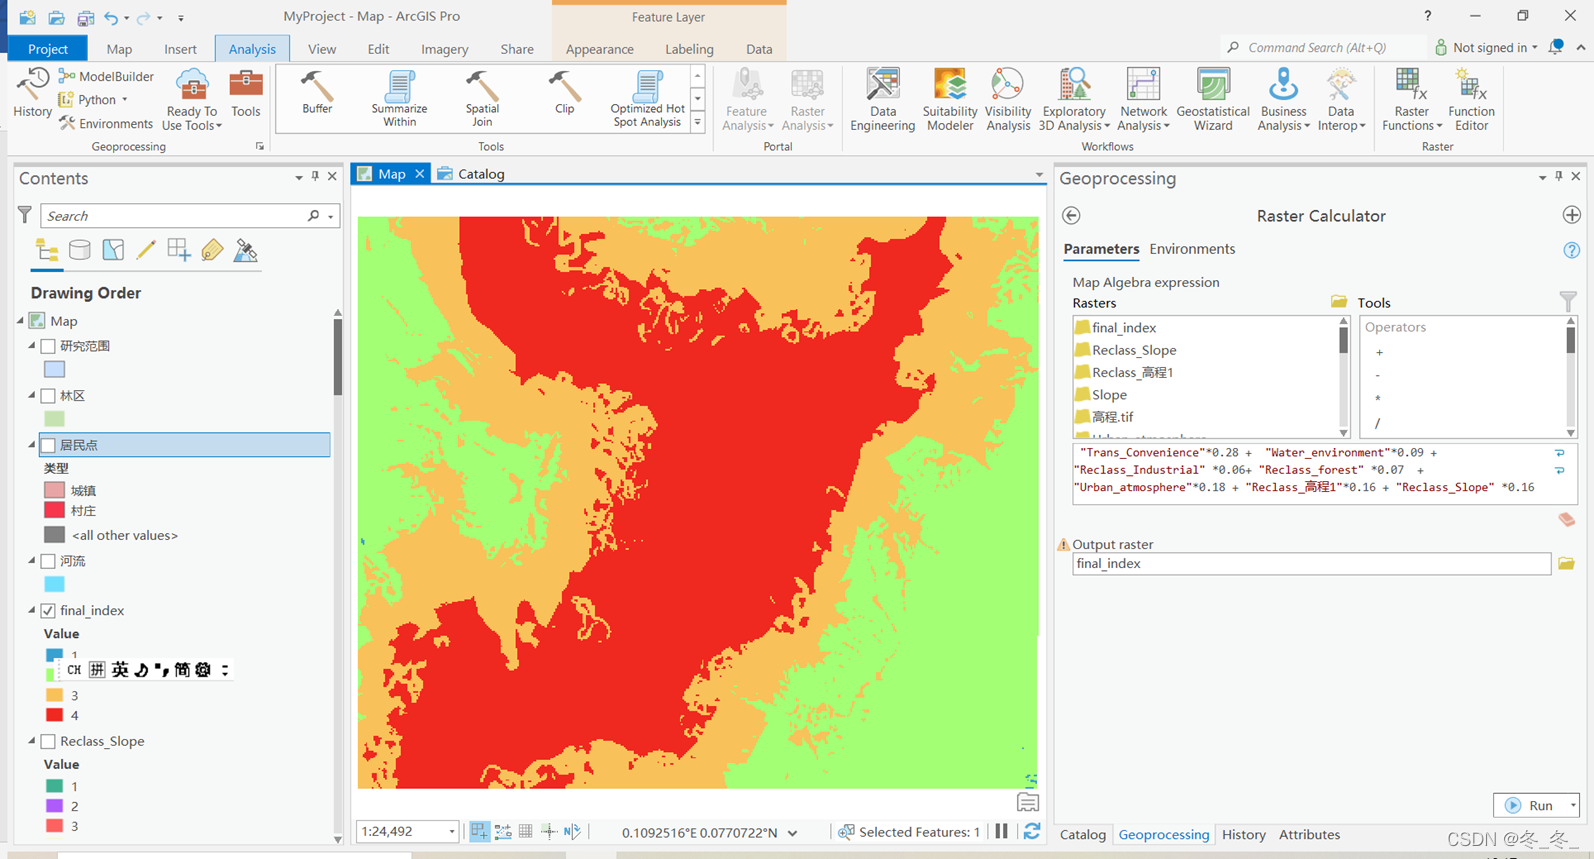Image resolution: width=1594 pixels, height=859 pixels.
Task: Toggle visibility of 河流 layer
Action: 48,561
